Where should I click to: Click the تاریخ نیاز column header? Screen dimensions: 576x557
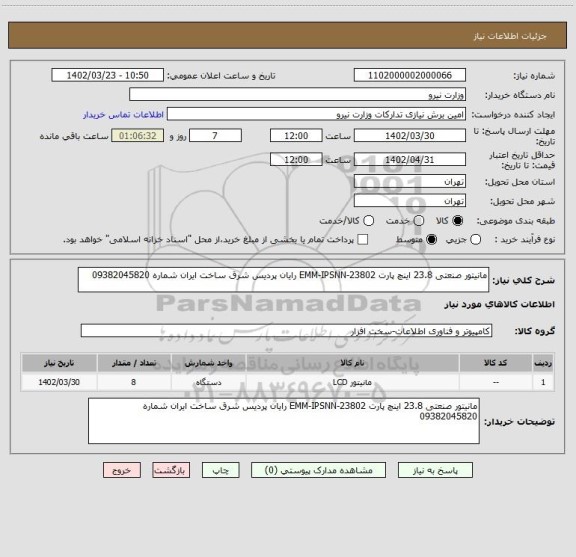pos(59,363)
